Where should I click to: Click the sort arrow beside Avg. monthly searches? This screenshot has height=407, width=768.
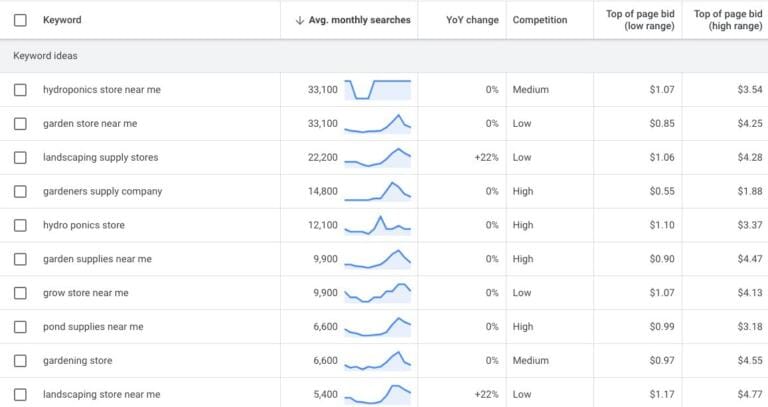click(x=300, y=20)
